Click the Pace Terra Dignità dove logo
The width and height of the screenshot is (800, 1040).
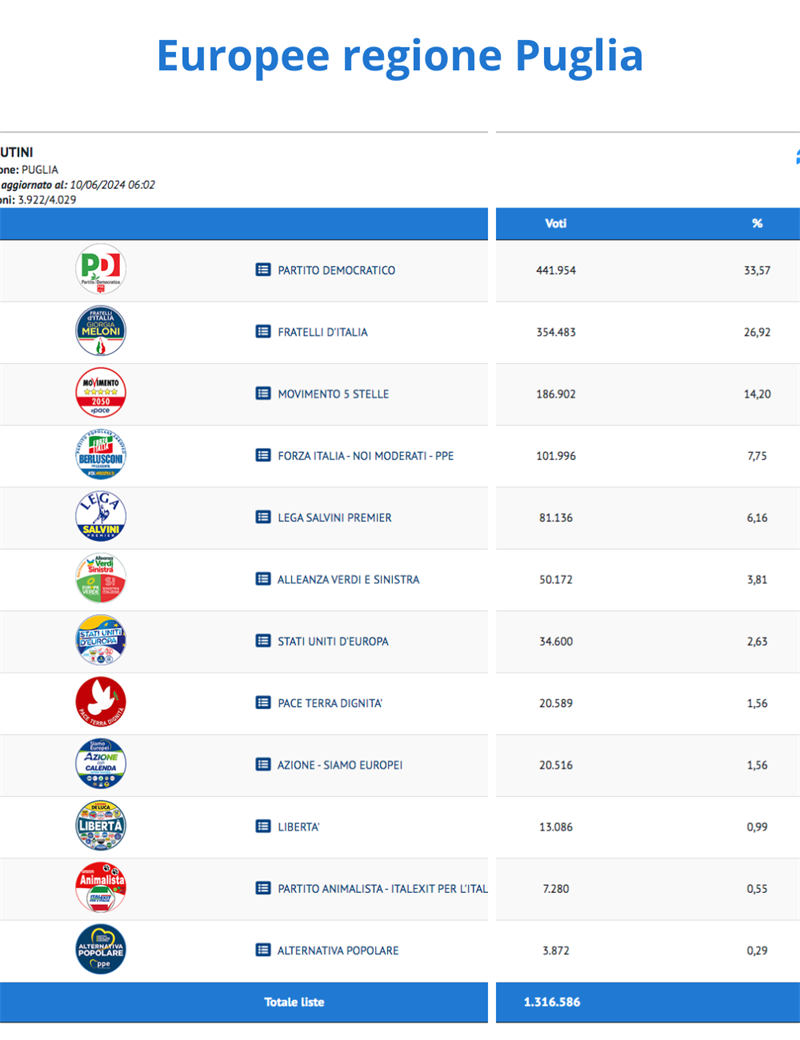point(100,702)
